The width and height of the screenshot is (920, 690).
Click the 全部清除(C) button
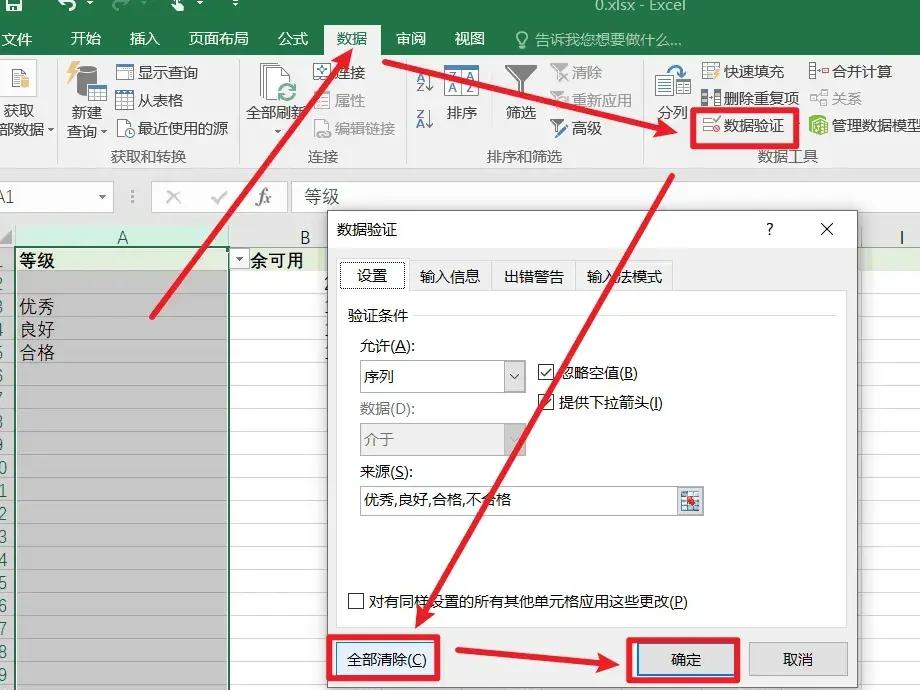[x=386, y=659]
